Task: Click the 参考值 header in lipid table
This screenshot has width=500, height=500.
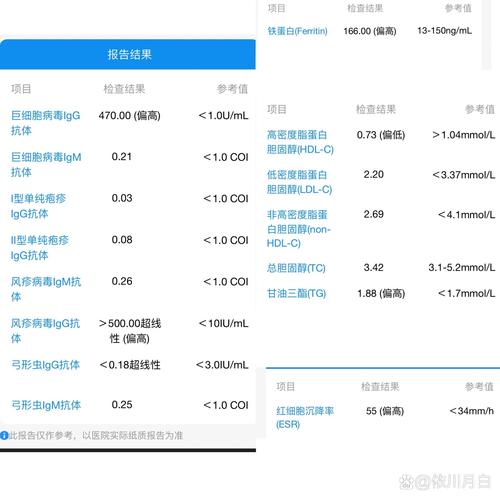Action: tap(480, 109)
